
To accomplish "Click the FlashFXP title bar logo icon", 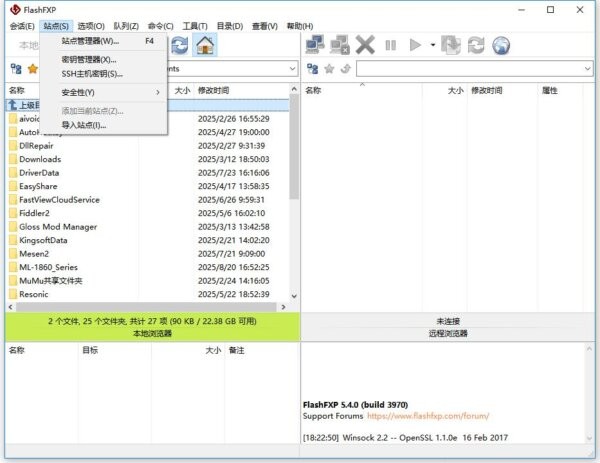I will pos(15,10).
